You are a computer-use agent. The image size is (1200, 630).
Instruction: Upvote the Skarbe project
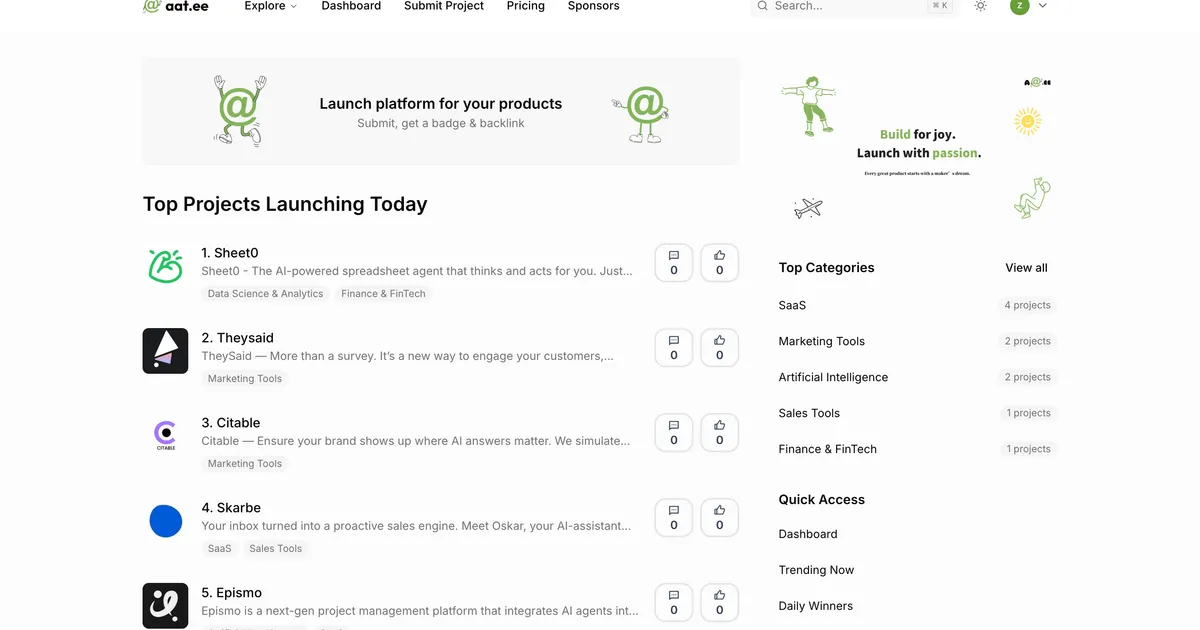coord(719,518)
